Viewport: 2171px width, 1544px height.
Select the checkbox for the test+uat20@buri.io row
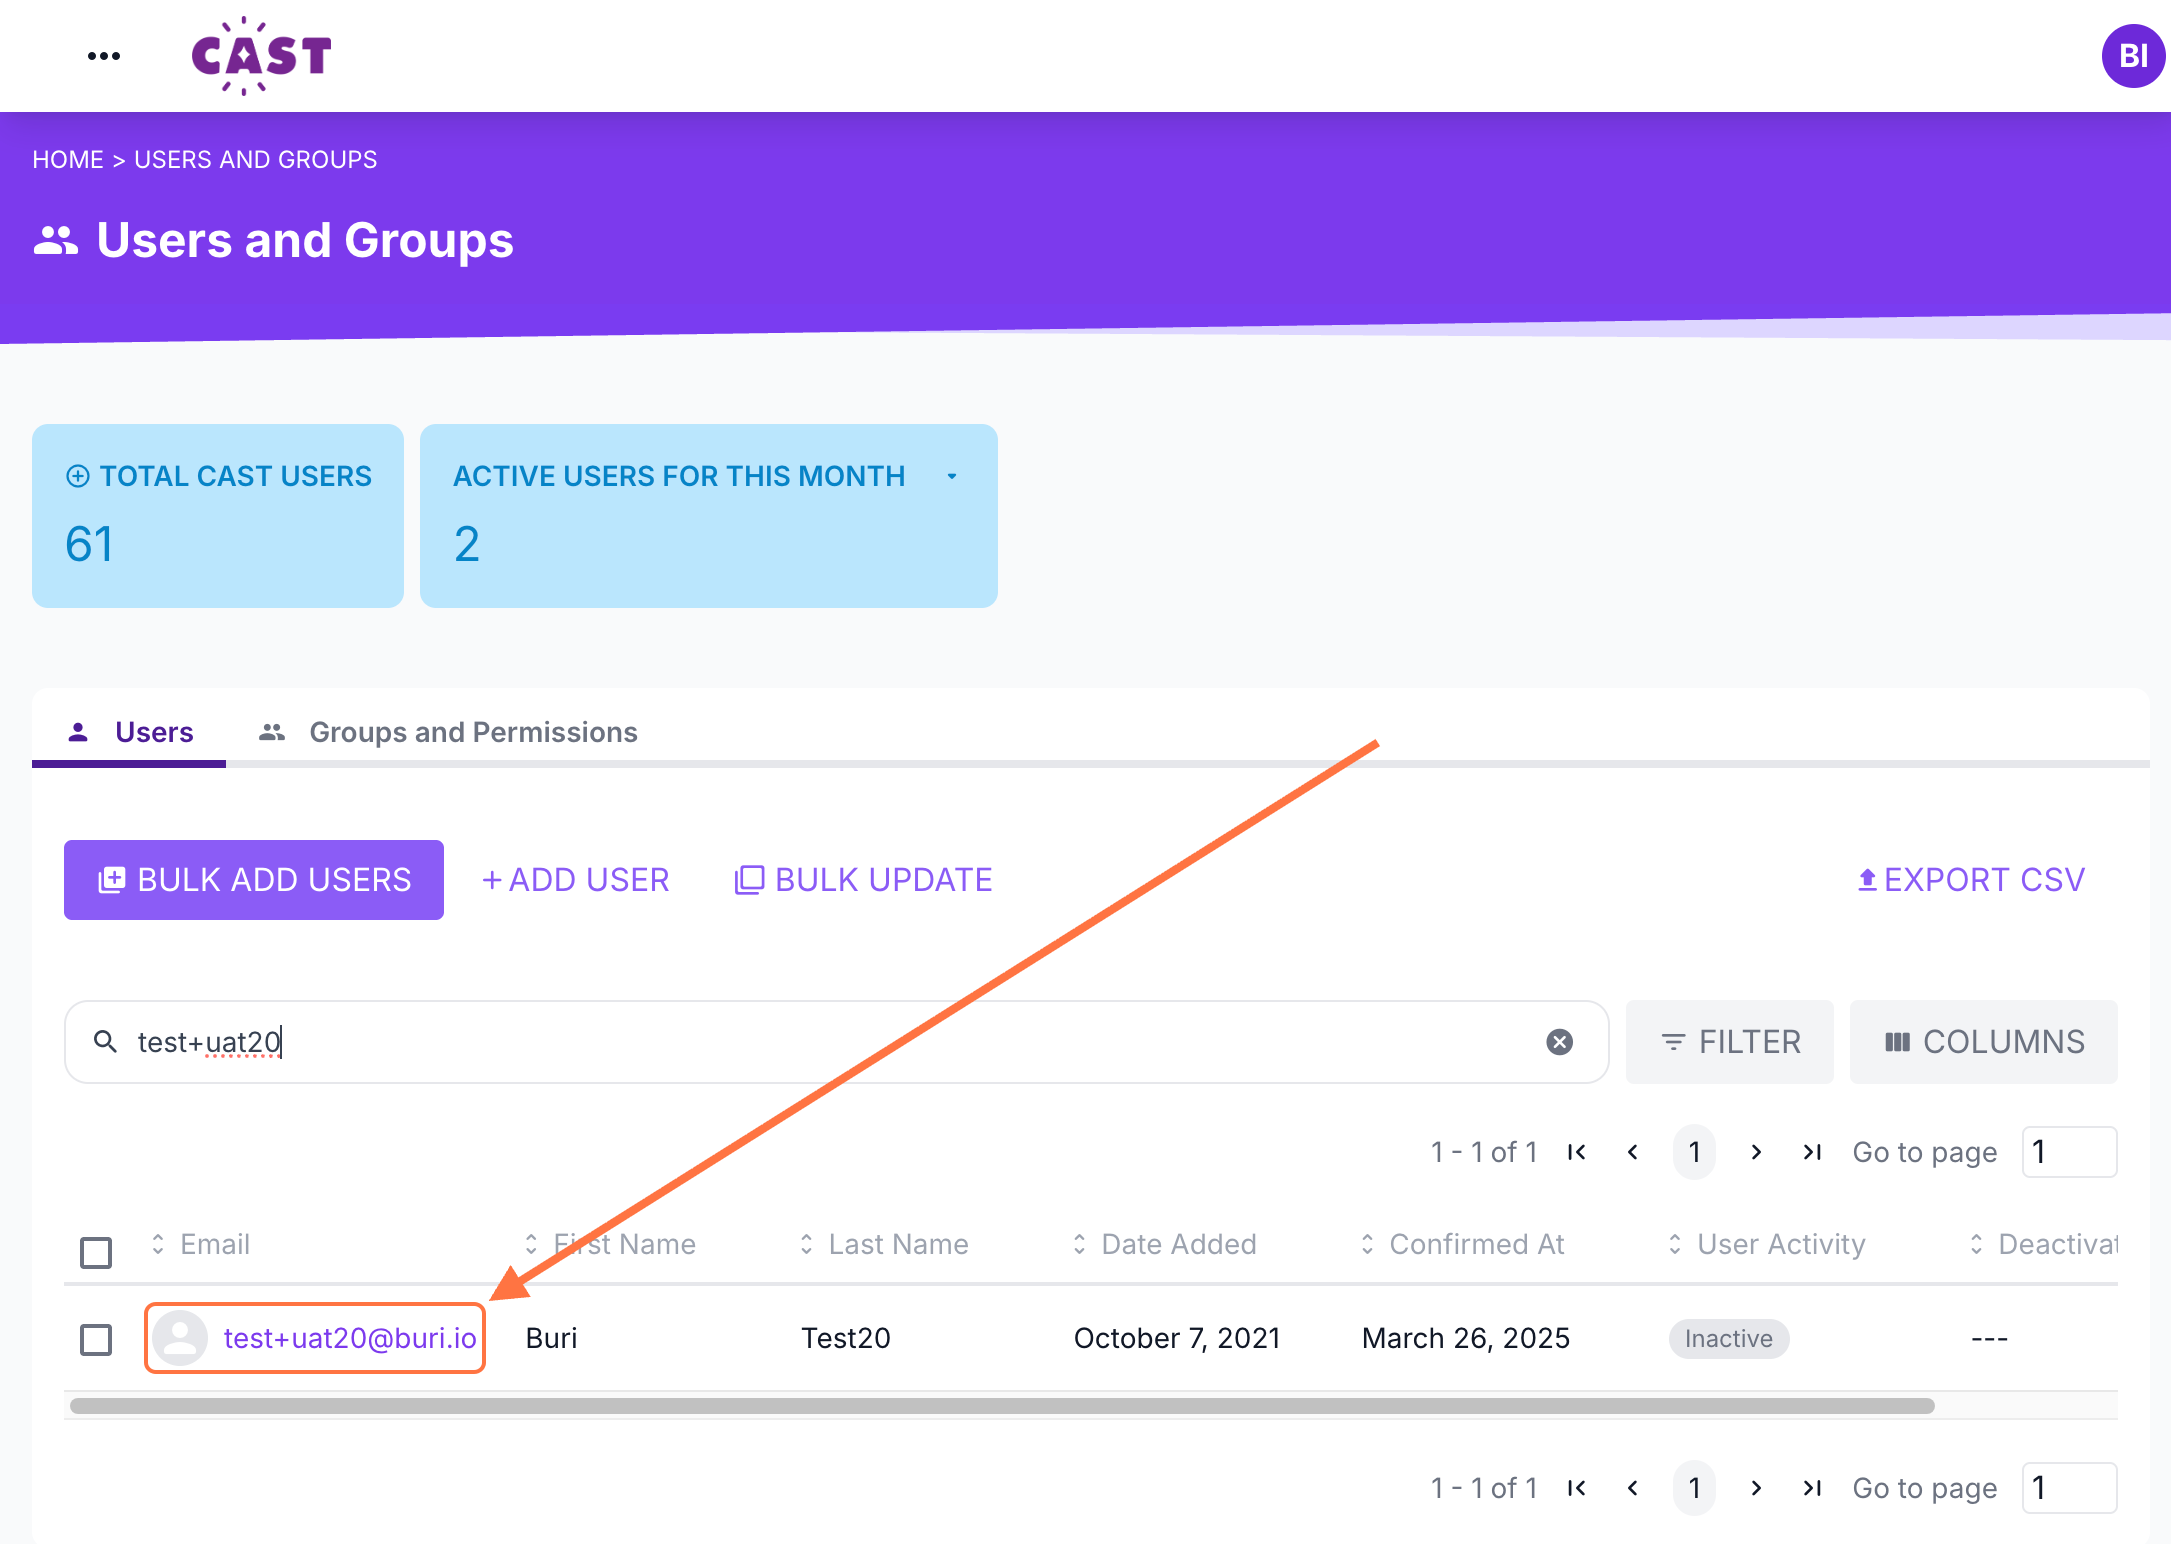click(x=96, y=1339)
